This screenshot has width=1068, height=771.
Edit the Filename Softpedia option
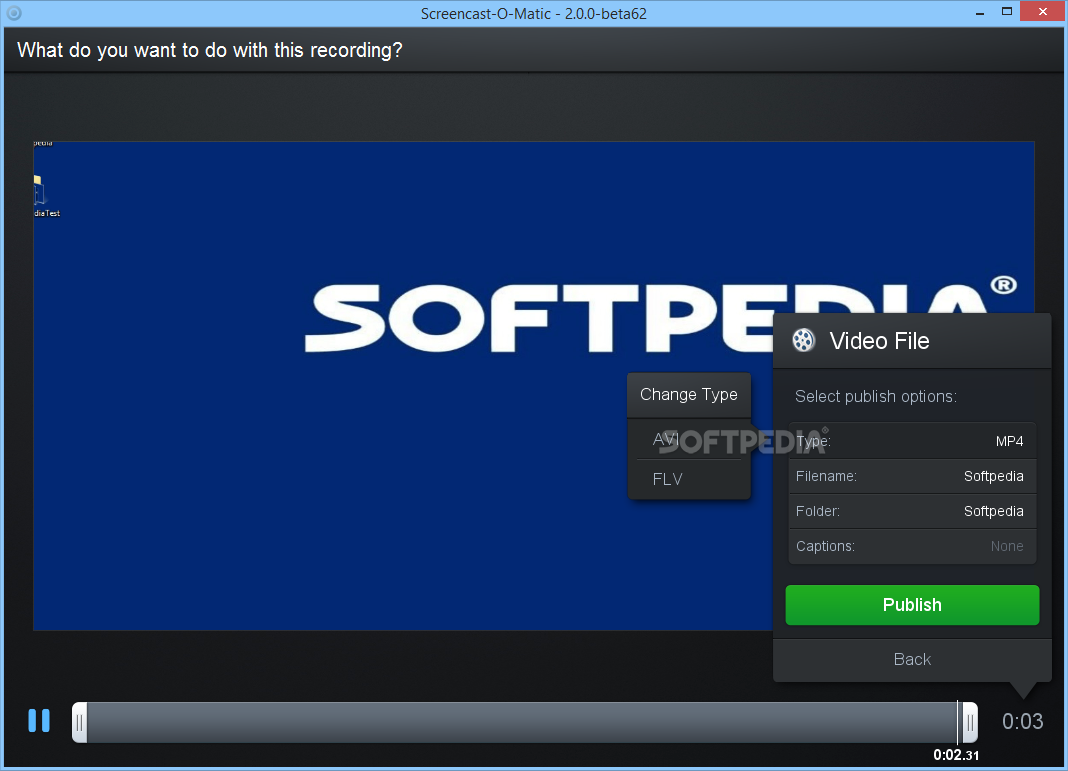(912, 476)
